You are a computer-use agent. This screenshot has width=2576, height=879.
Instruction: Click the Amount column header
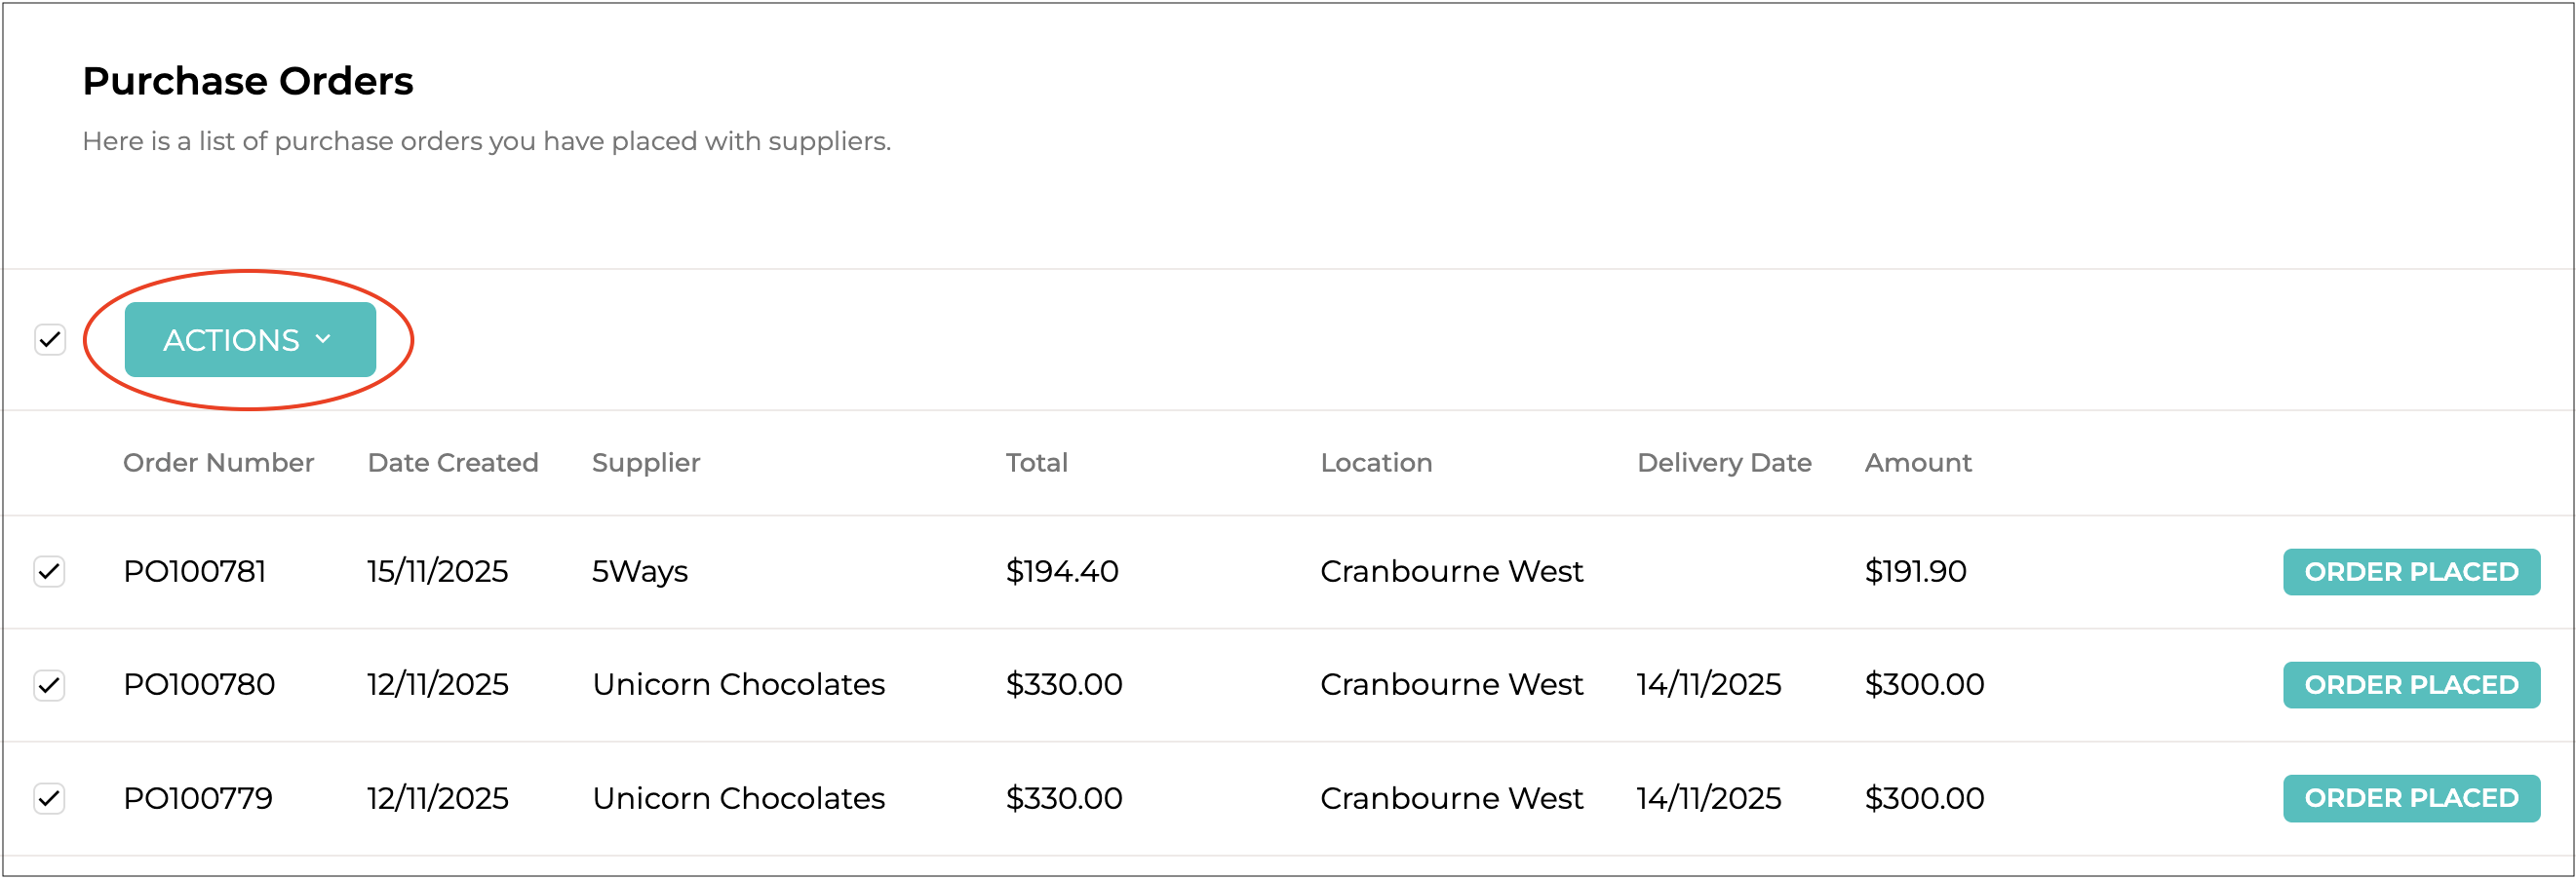click(1917, 463)
